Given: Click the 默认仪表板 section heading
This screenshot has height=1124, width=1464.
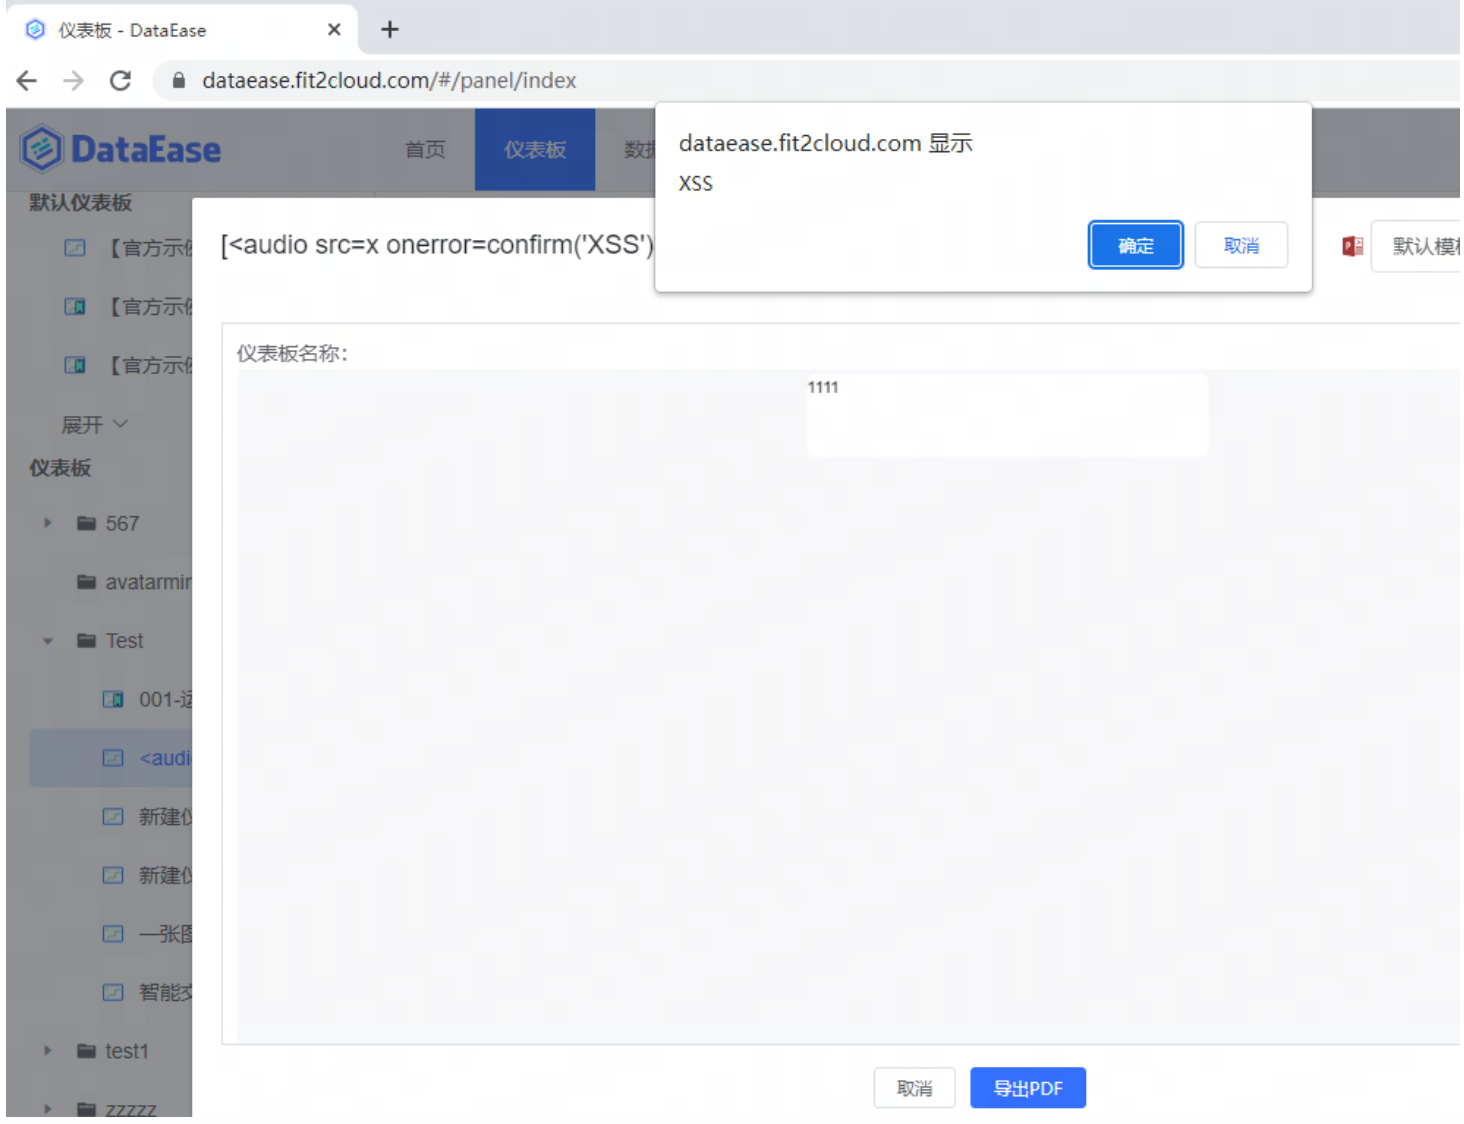Looking at the screenshot, I should point(80,203).
